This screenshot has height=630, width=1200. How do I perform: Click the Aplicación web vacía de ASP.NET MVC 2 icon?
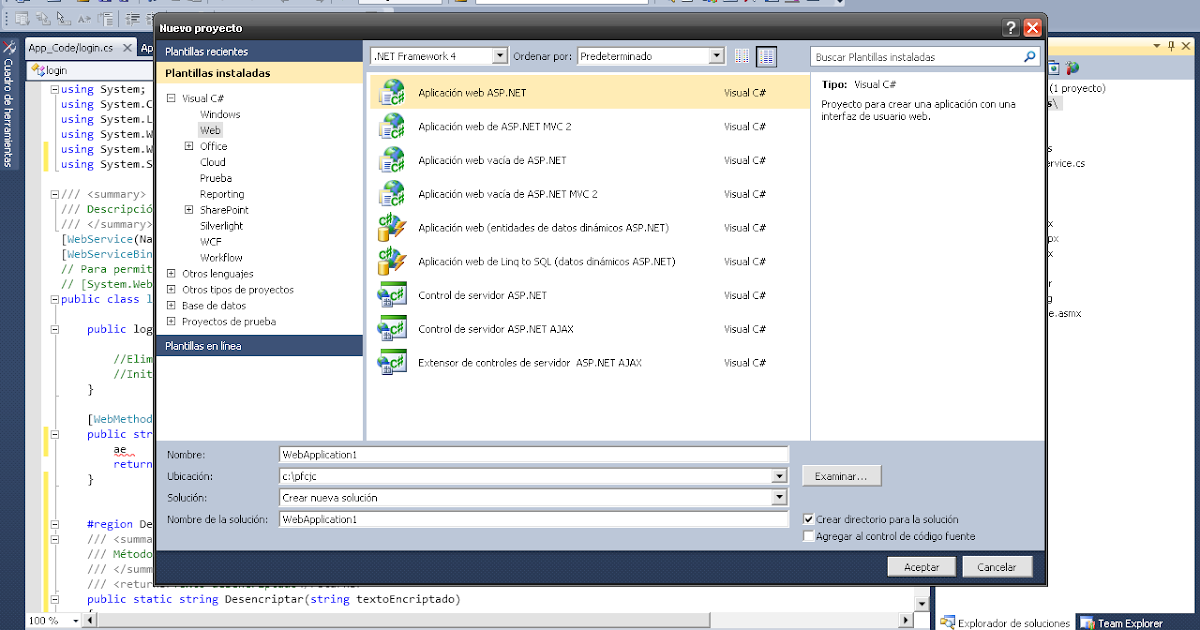pos(391,194)
